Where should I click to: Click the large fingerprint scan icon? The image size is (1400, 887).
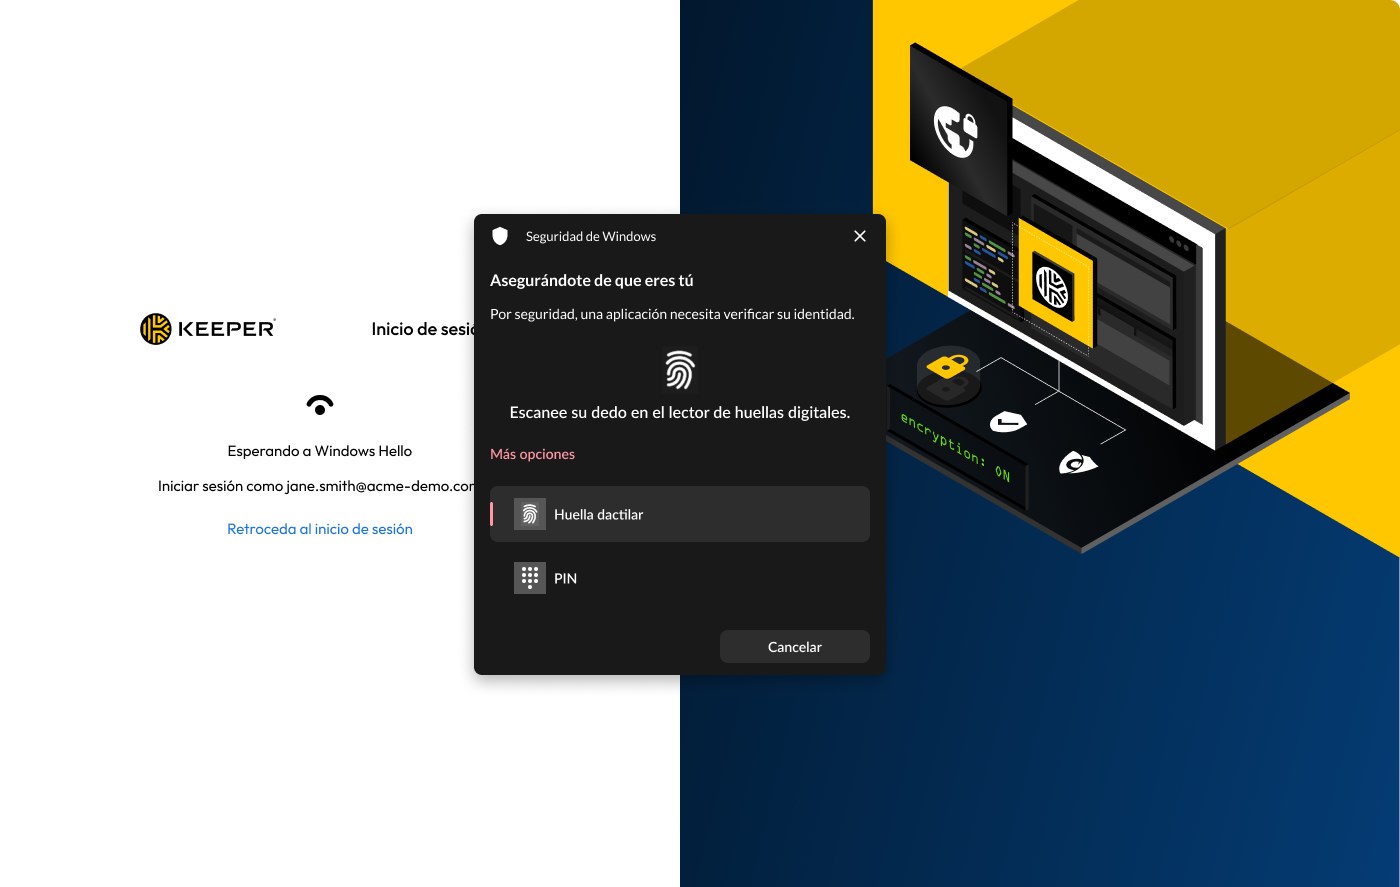680,370
